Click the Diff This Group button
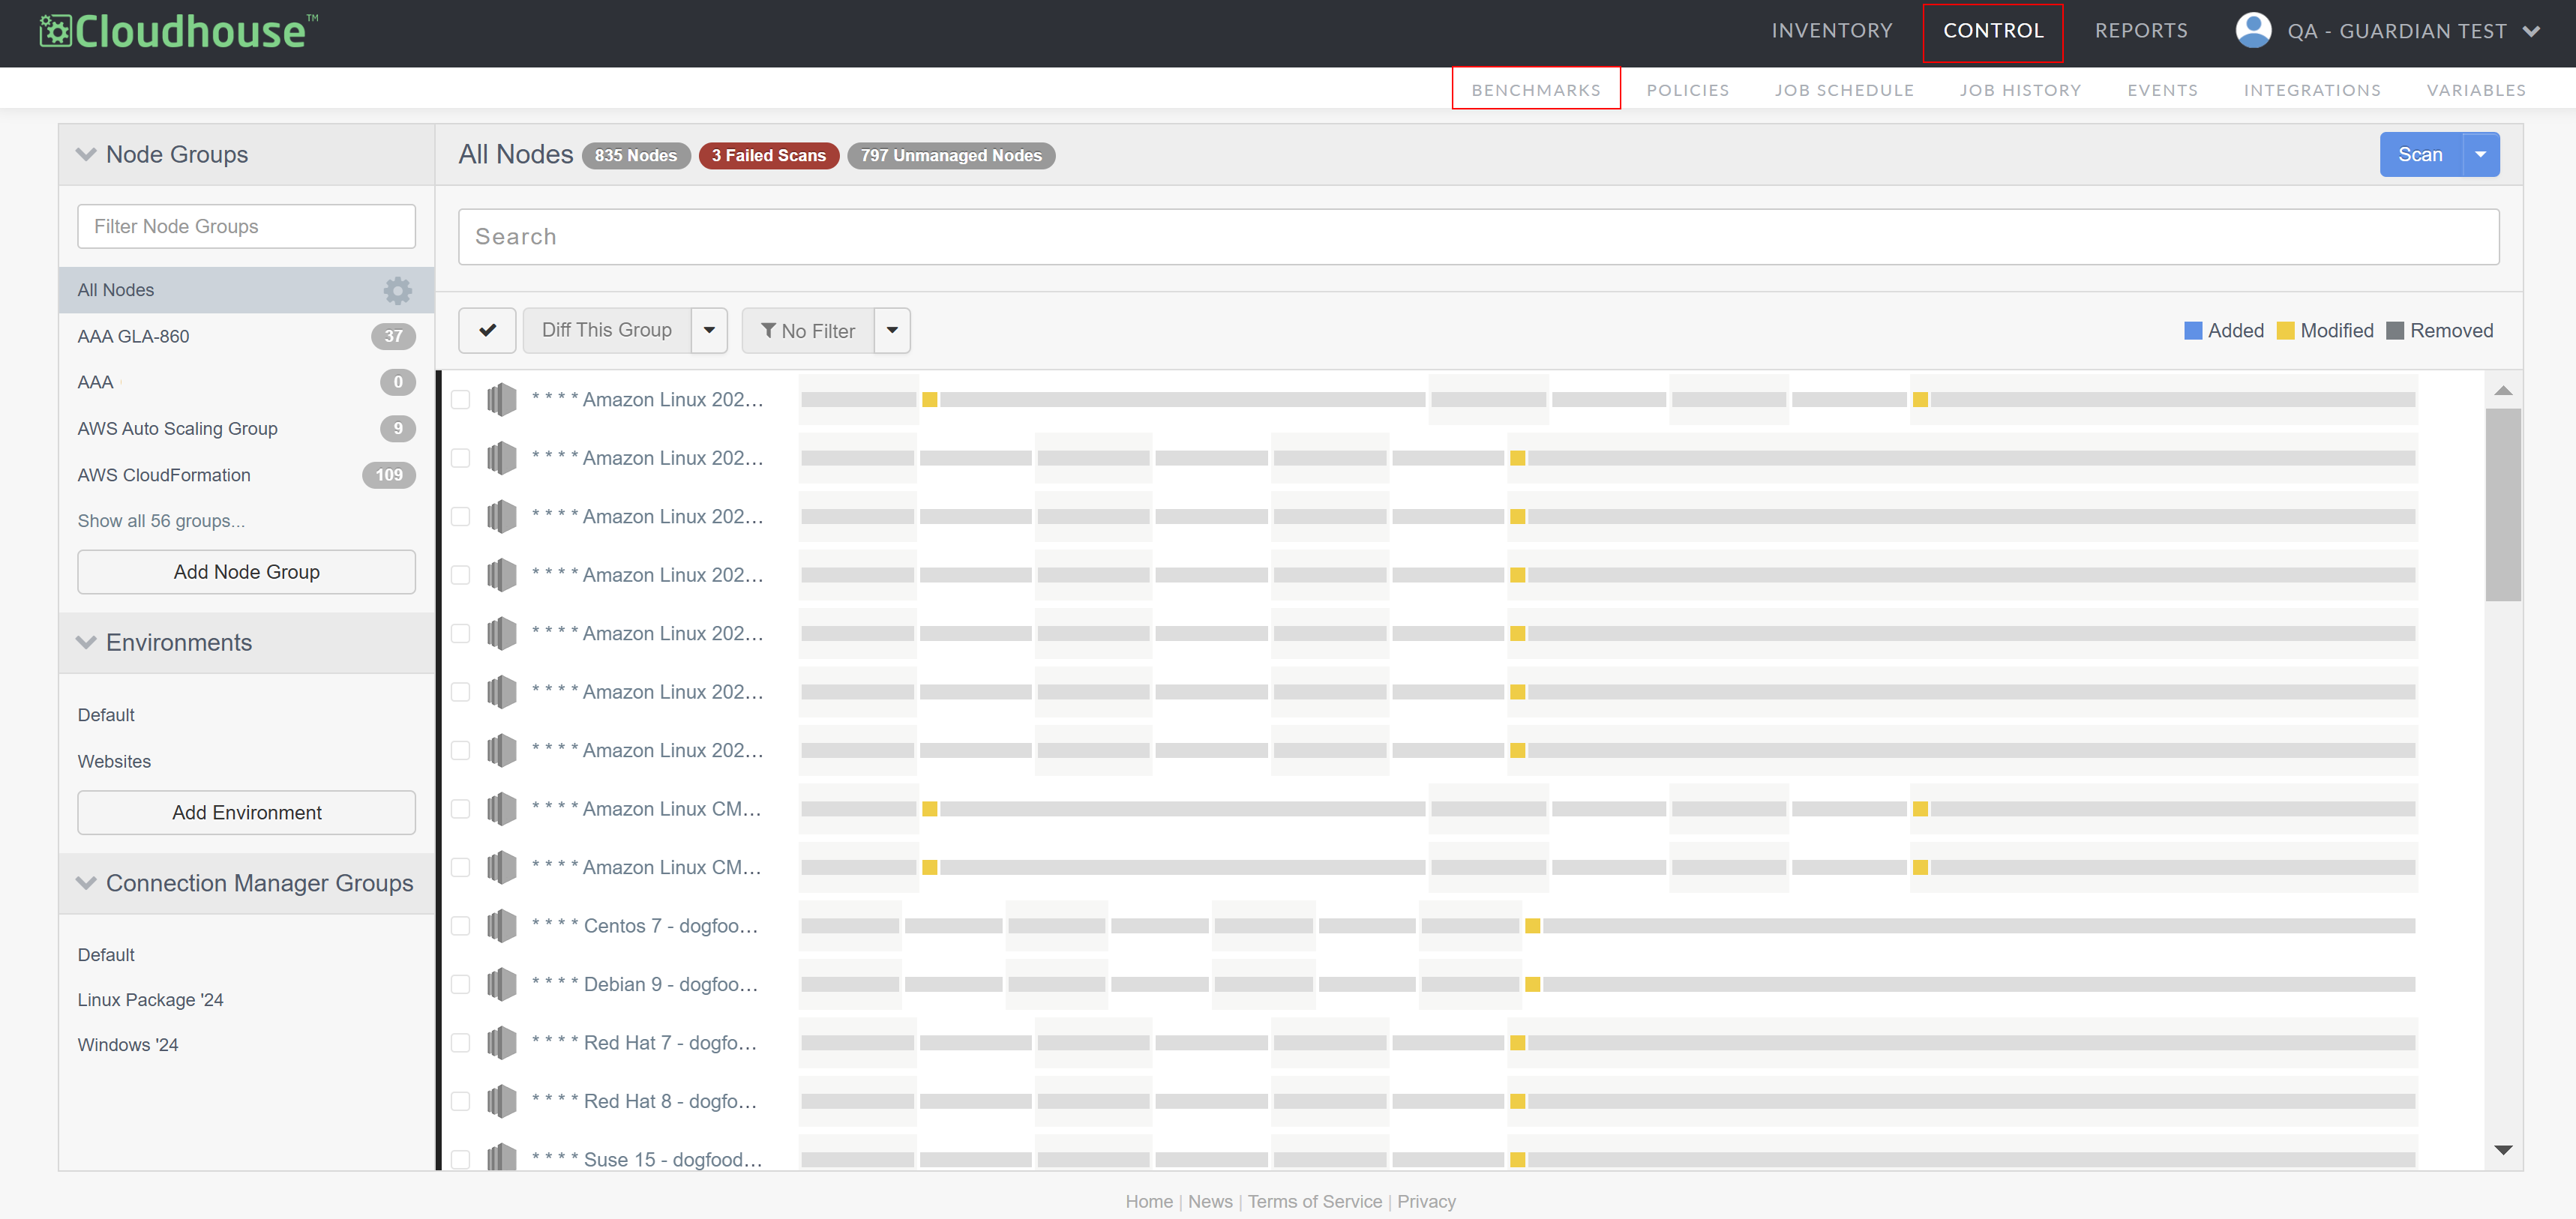 click(x=606, y=330)
